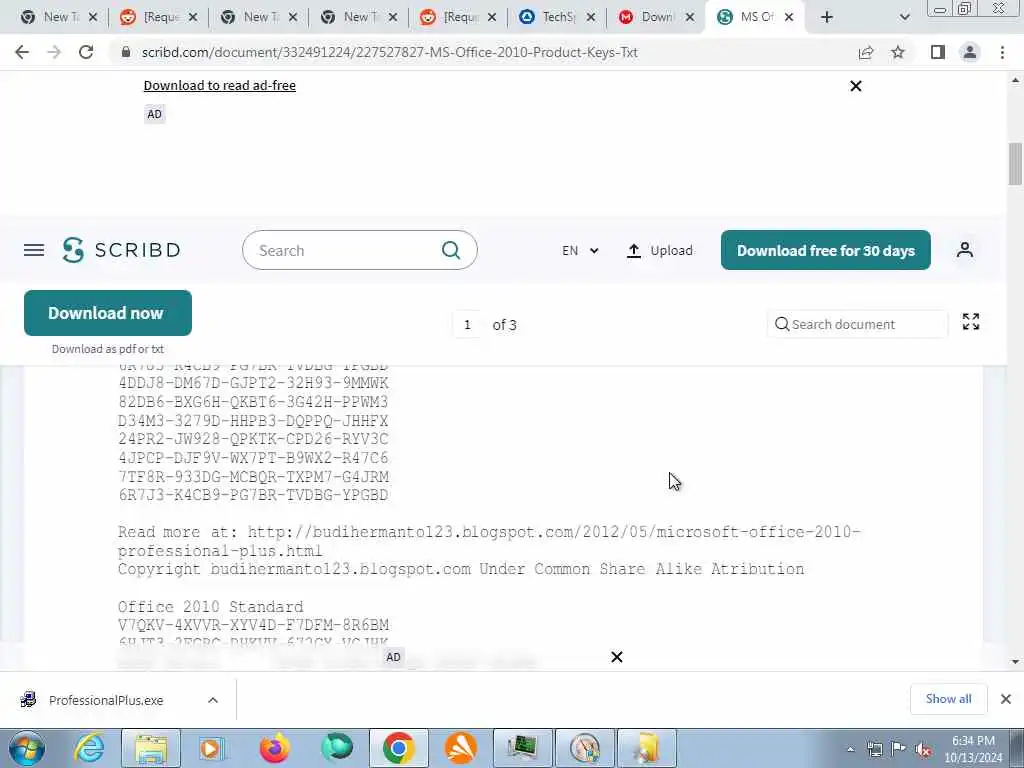Click Download to read ad-free link
The image size is (1024, 768).
click(x=219, y=86)
